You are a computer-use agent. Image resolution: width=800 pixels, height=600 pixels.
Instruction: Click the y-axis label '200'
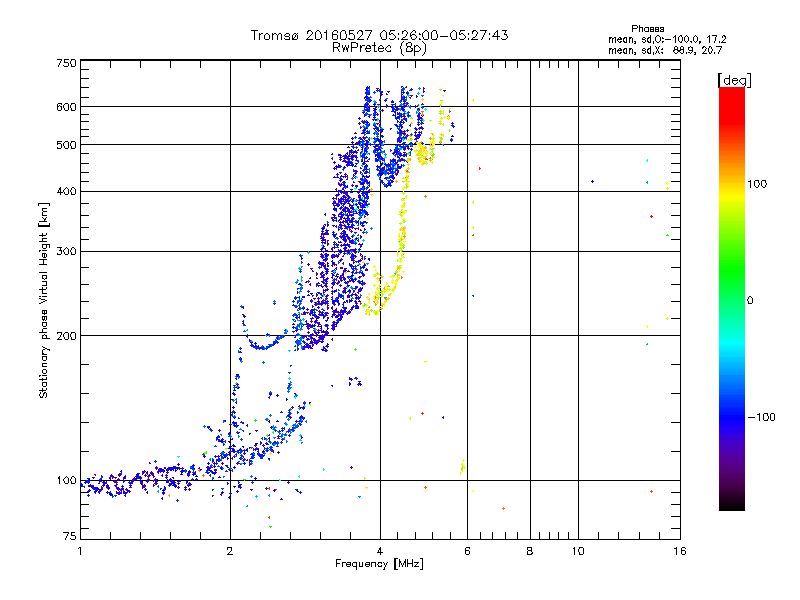66,336
